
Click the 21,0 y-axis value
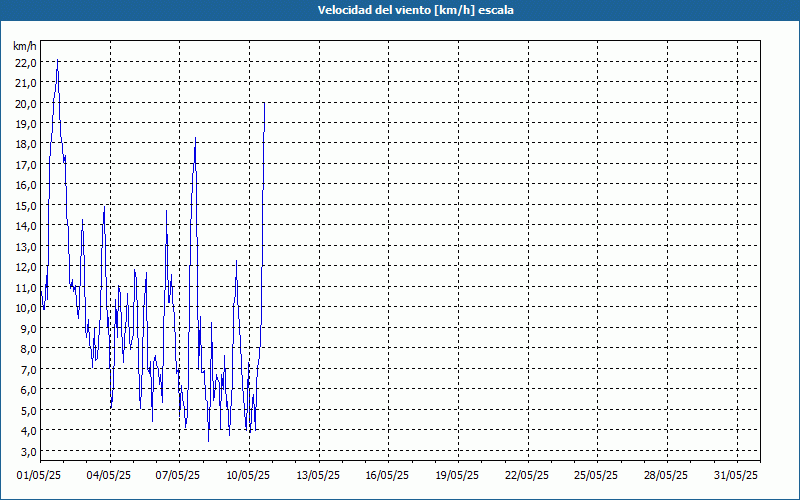pyautogui.click(x=26, y=83)
